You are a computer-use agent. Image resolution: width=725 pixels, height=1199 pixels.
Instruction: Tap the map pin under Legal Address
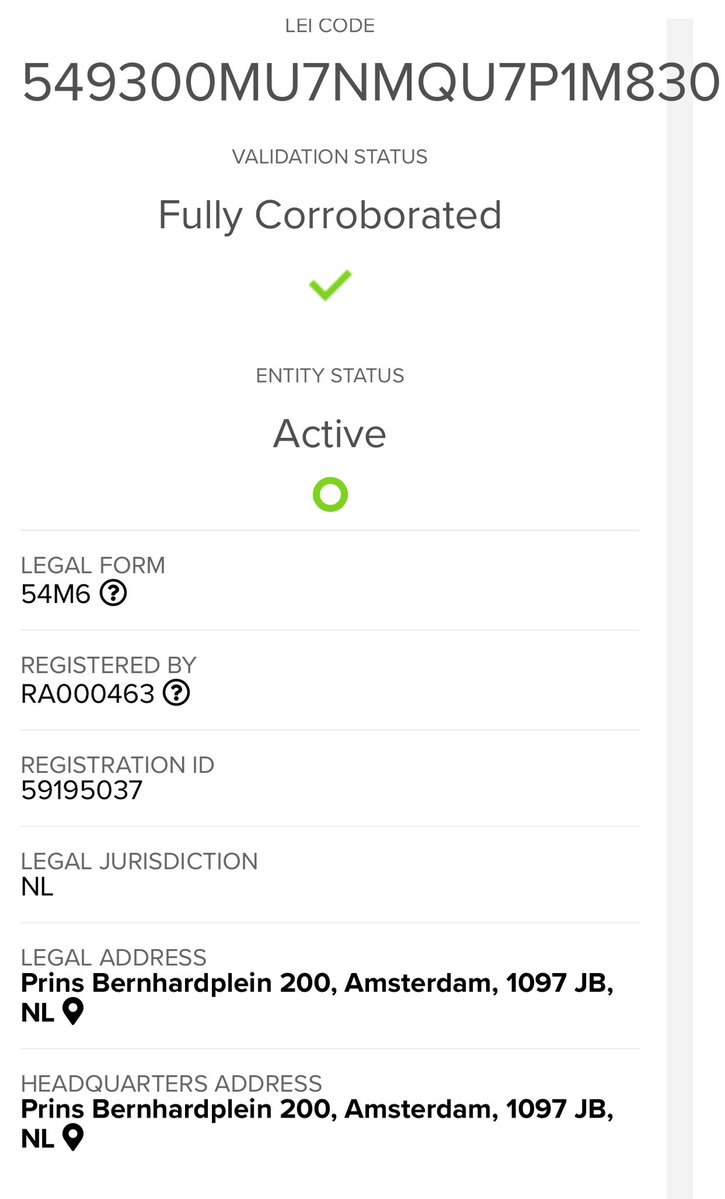tap(72, 1012)
